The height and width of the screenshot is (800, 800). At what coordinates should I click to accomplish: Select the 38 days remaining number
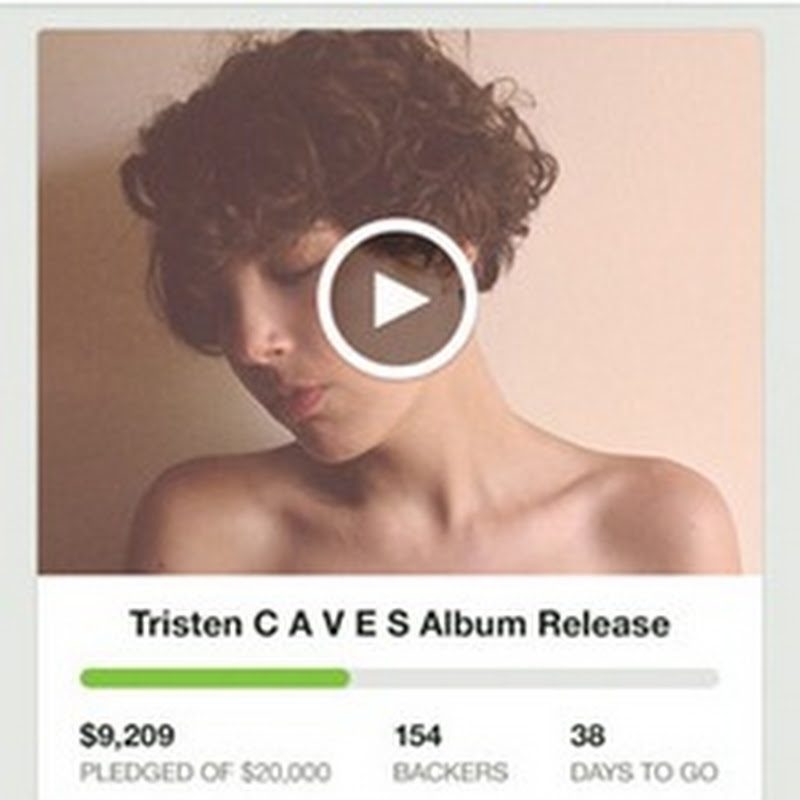tap(587, 736)
